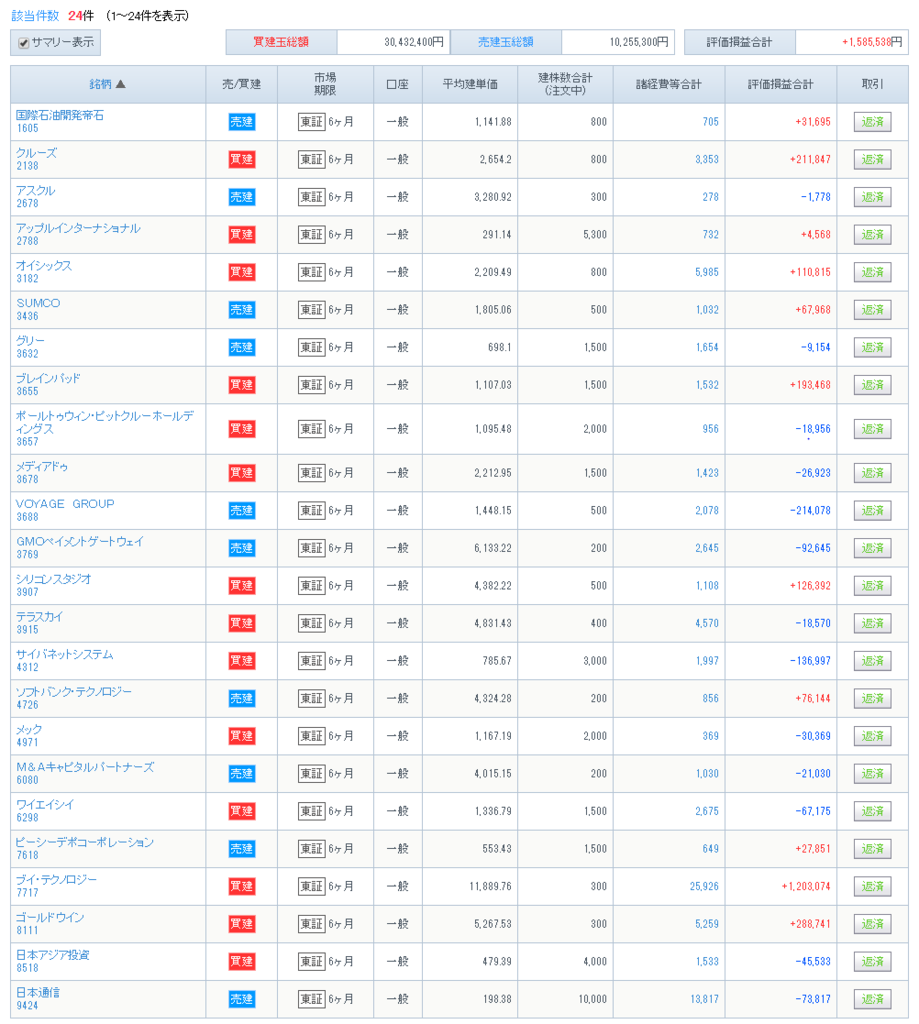Screen dimensions: 919x1024
Task: Click 返済 button for メック
Action: pyautogui.click(x=872, y=736)
